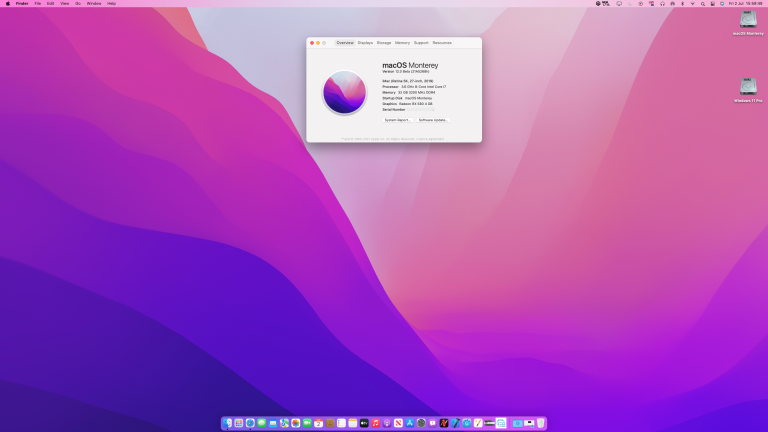
Task: Open Wi-Fi menu in menu bar
Action: pyautogui.click(x=693, y=3)
